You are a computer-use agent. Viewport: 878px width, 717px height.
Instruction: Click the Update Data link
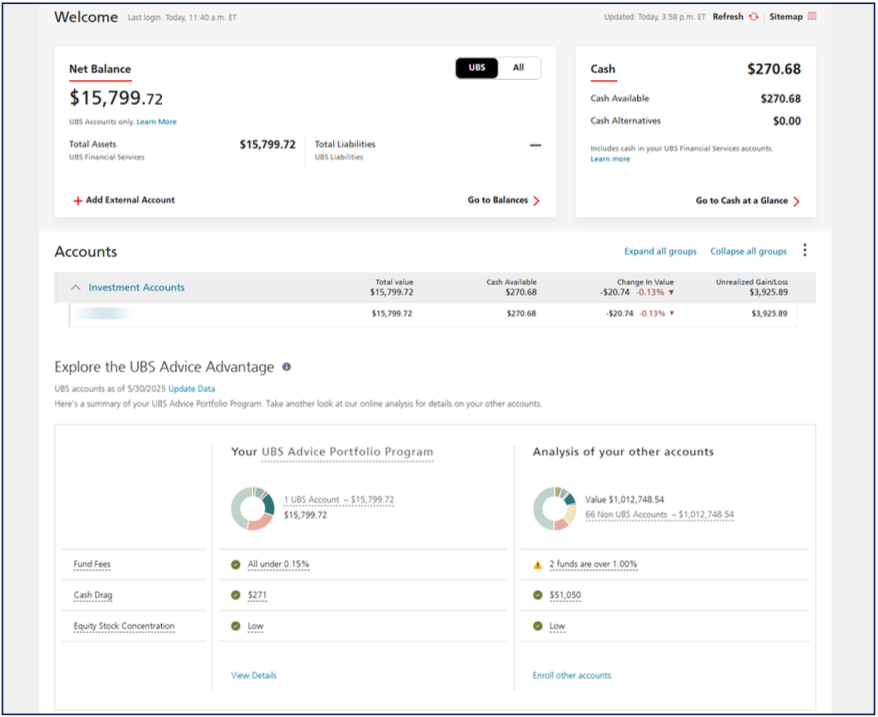point(192,389)
